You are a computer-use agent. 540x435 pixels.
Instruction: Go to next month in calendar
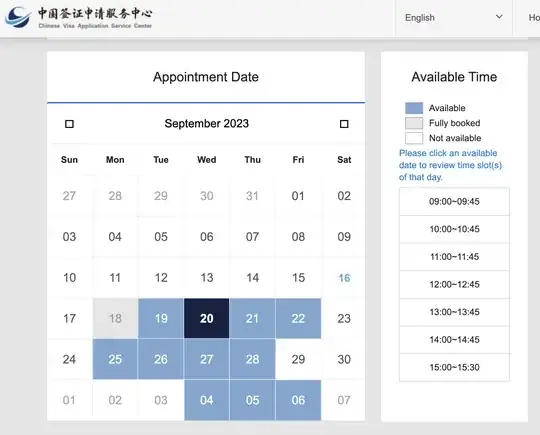pyautogui.click(x=344, y=124)
